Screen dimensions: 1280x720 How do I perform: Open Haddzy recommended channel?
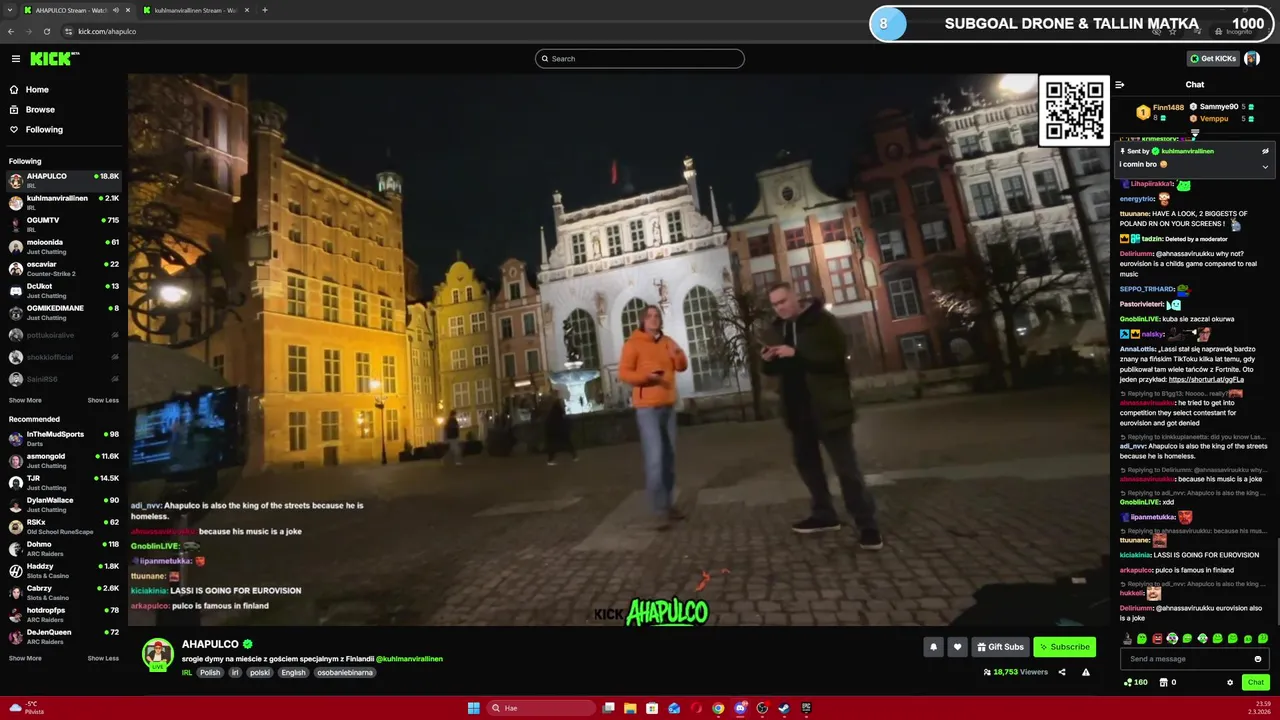(x=64, y=570)
